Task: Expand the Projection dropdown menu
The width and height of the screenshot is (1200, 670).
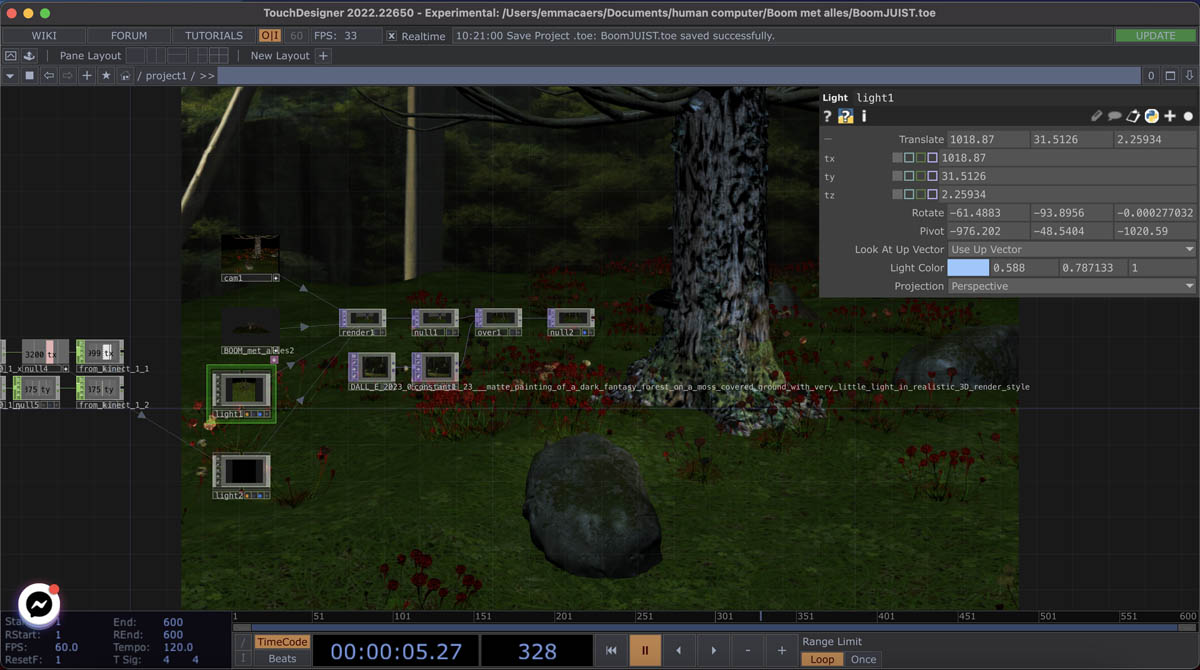Action: 1071,286
